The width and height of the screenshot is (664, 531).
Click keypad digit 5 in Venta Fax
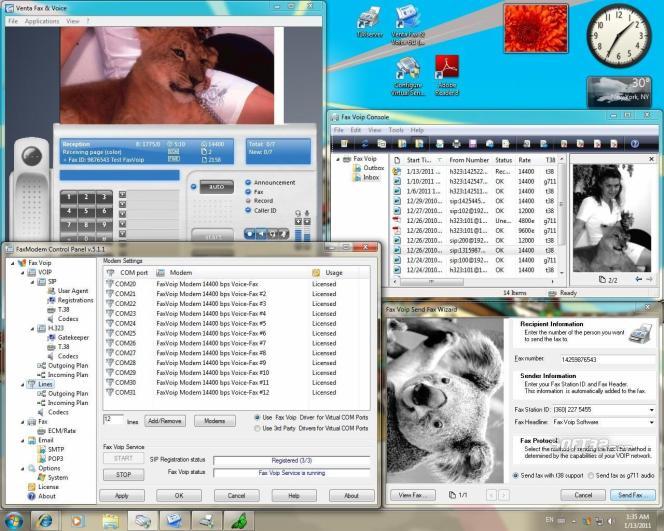pos(86,210)
